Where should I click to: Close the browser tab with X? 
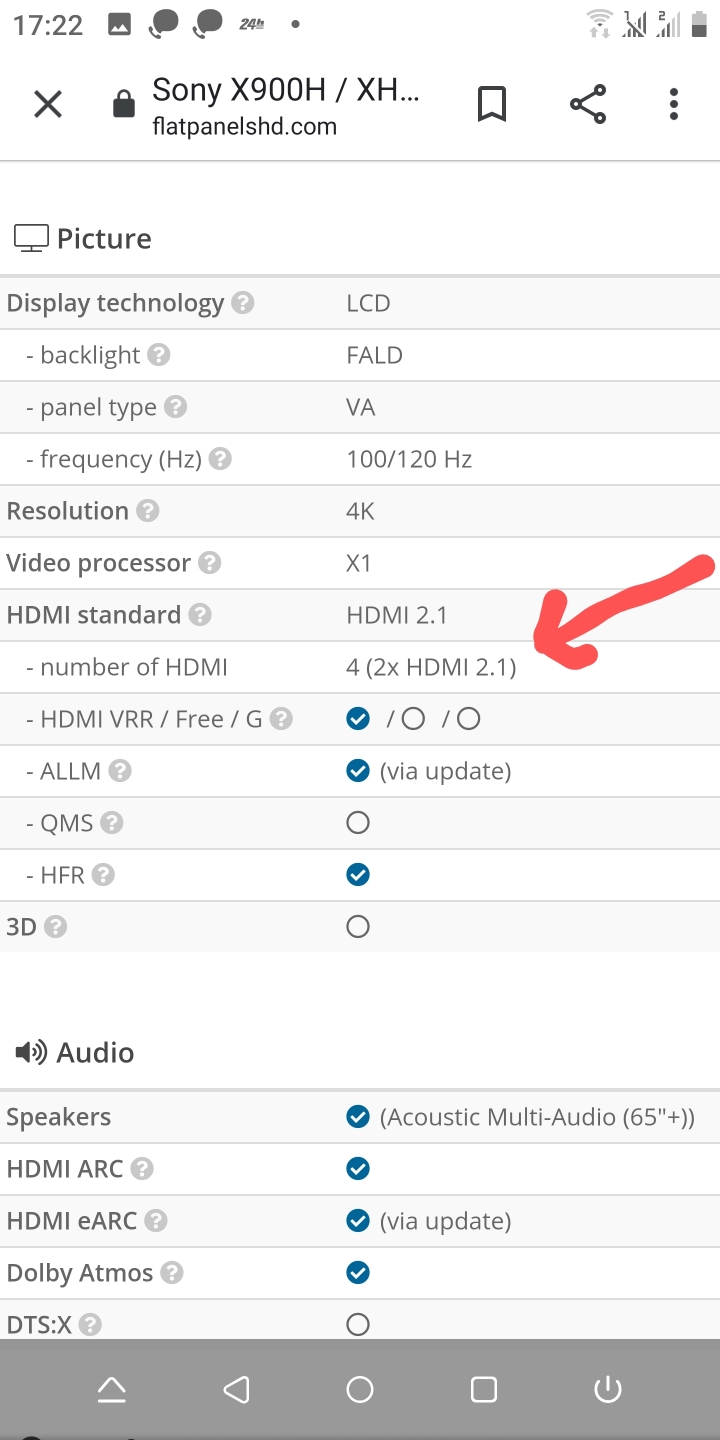[48, 104]
